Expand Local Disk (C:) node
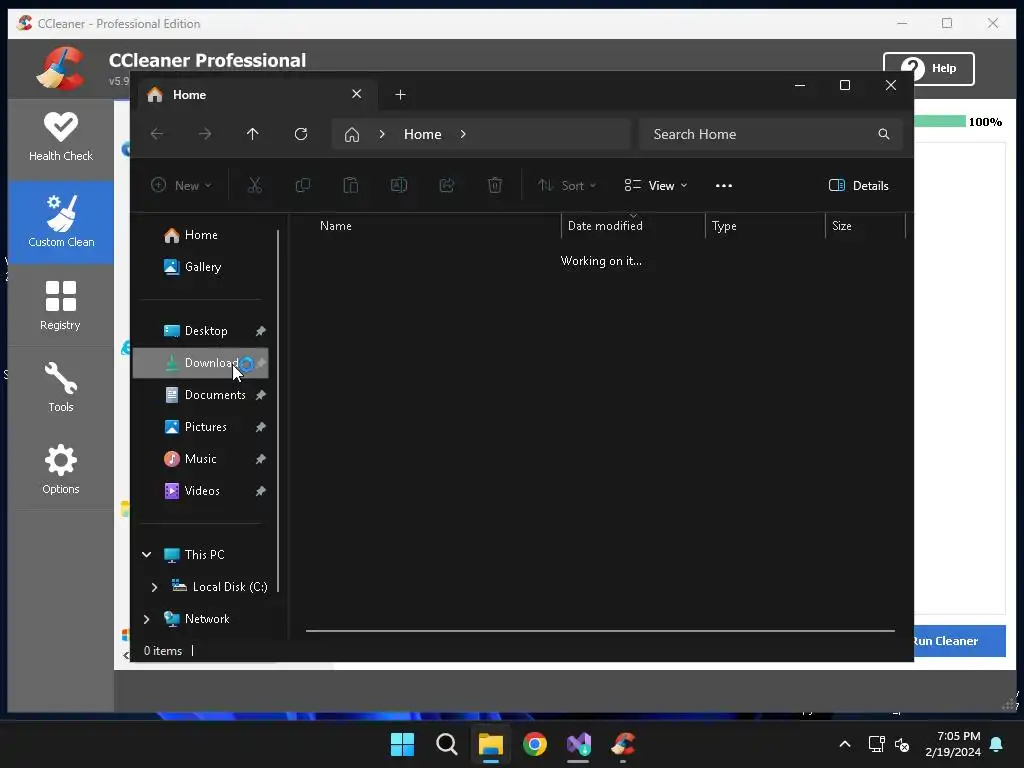 point(154,587)
